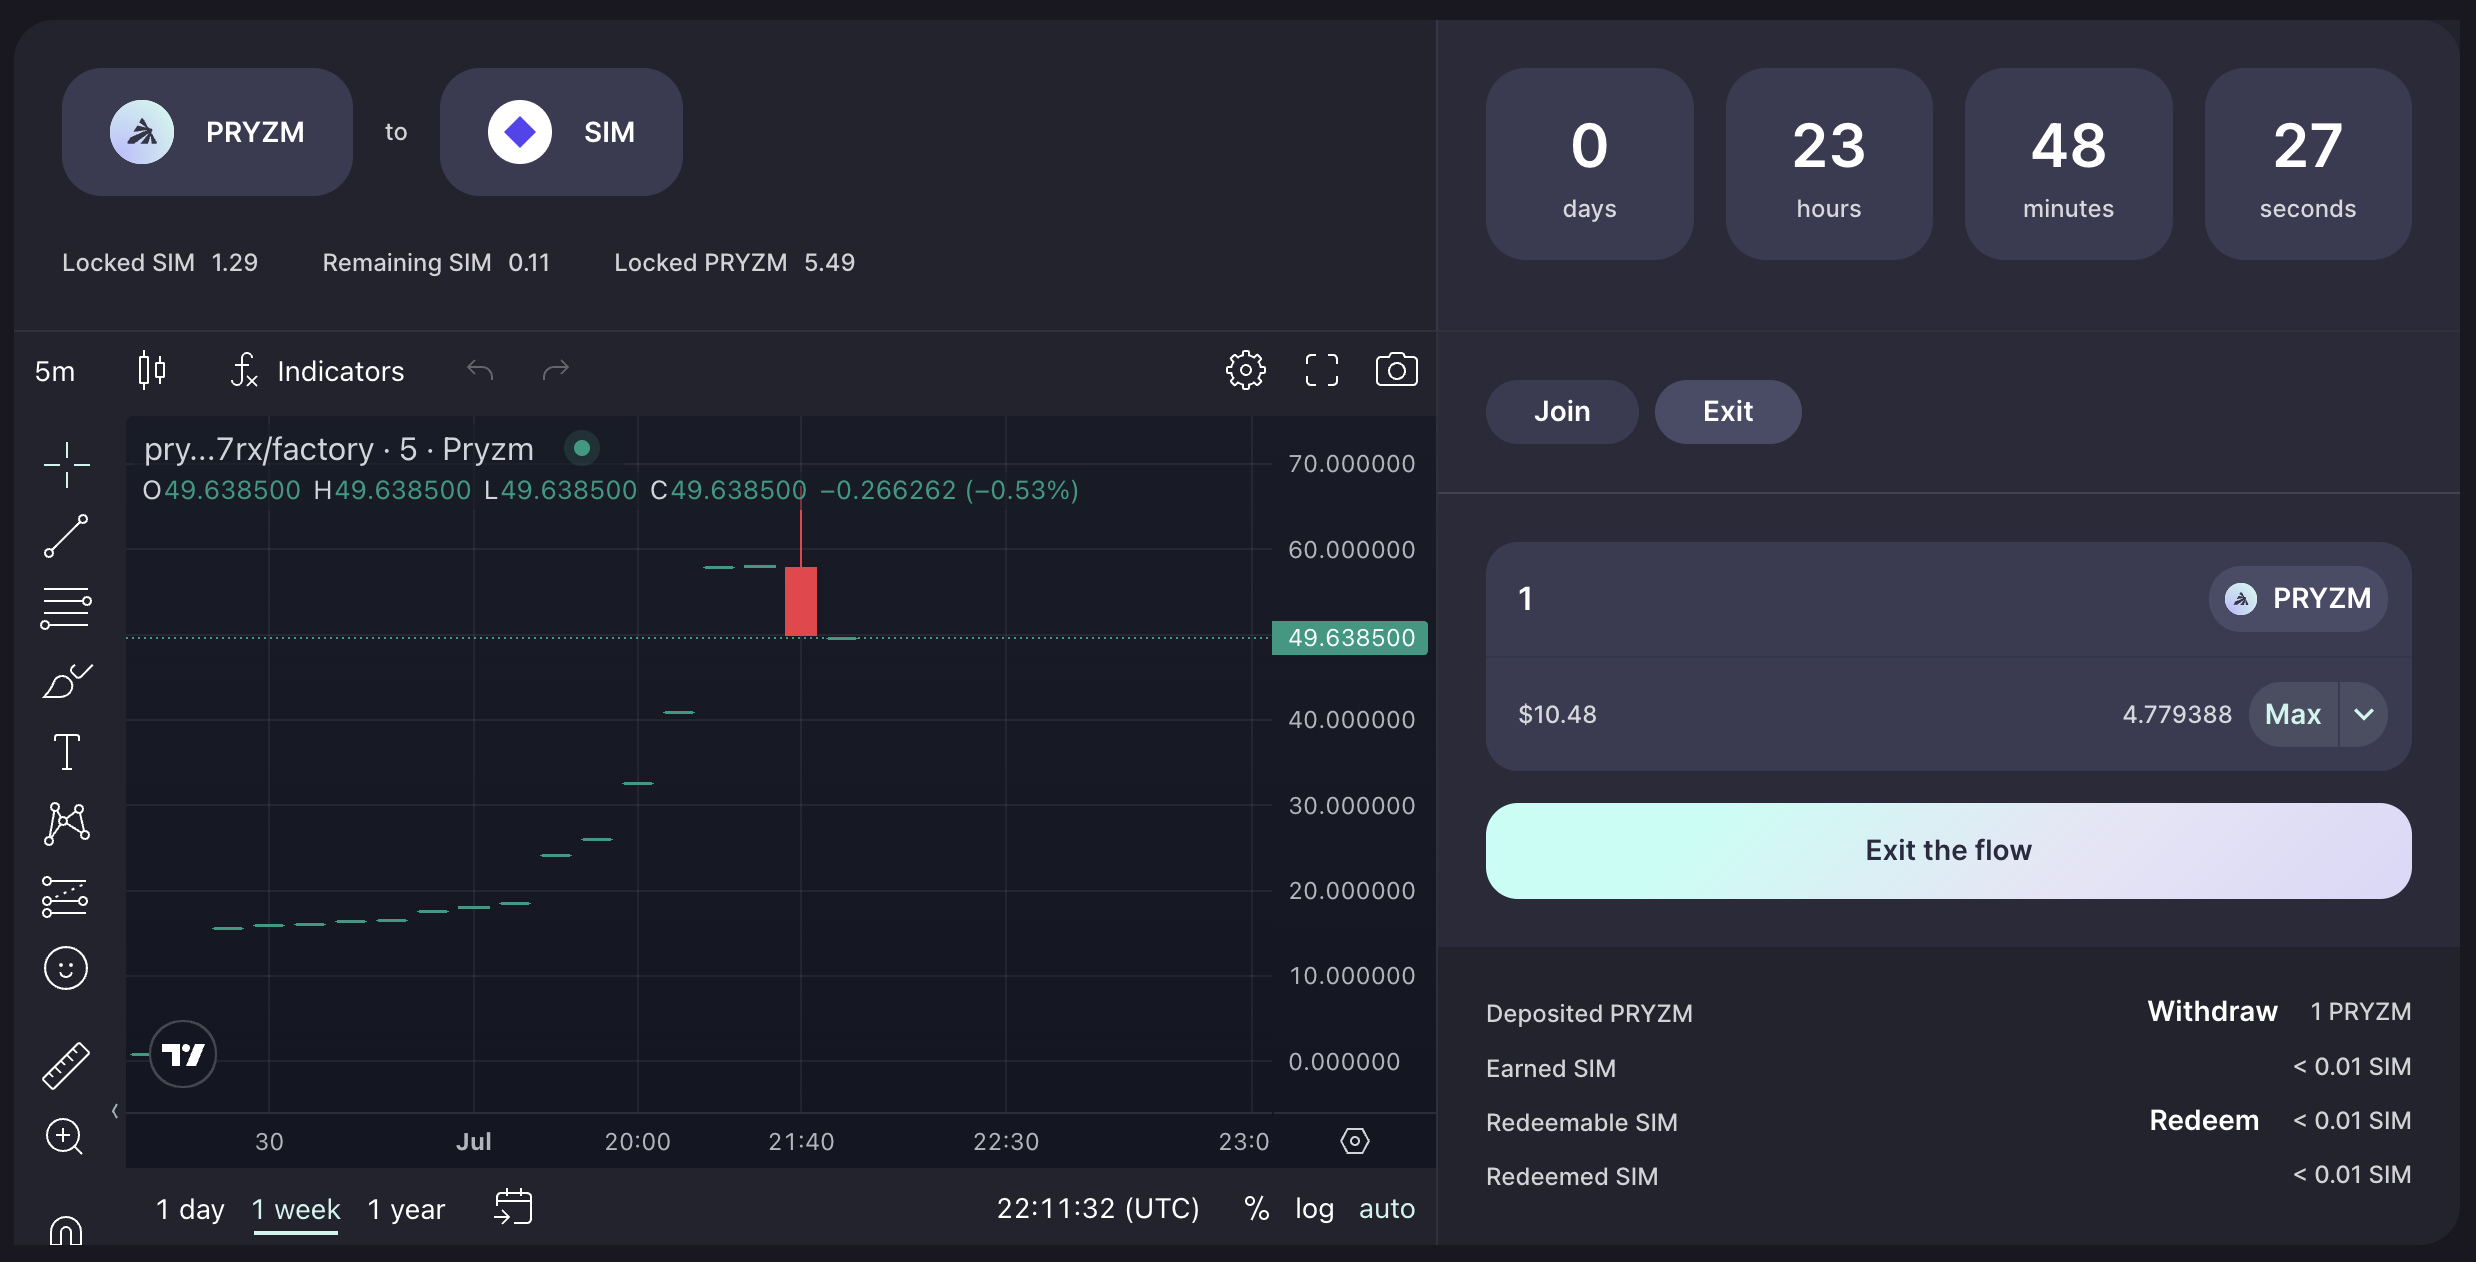Select the crosshair cursor tool
Viewport: 2476px width, 1262px height.
point(67,465)
